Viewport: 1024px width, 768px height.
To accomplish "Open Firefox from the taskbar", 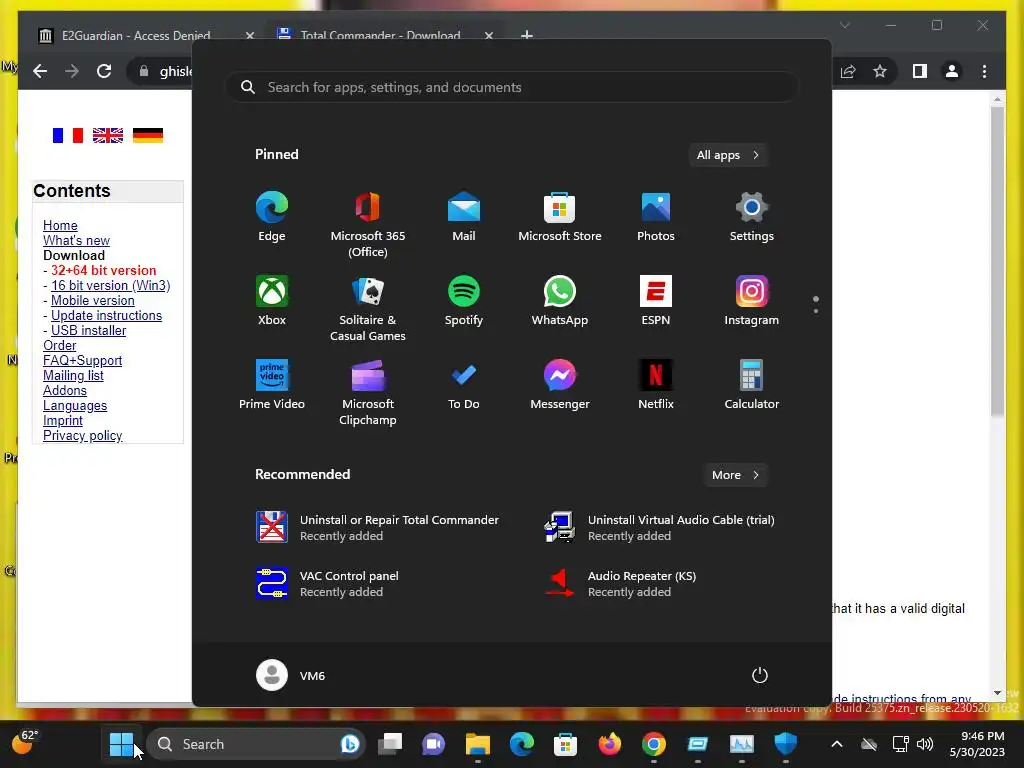I will click(x=609, y=744).
